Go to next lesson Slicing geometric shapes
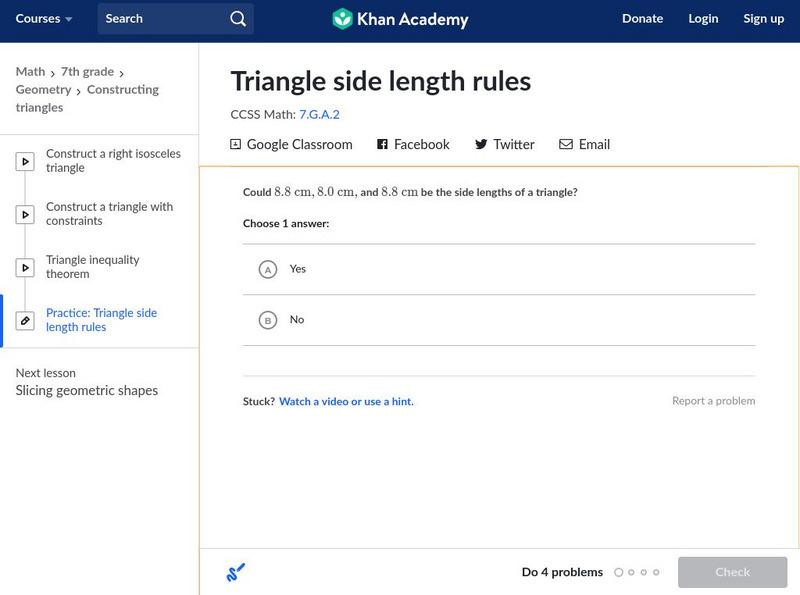This screenshot has height=595, width=800. [86, 390]
